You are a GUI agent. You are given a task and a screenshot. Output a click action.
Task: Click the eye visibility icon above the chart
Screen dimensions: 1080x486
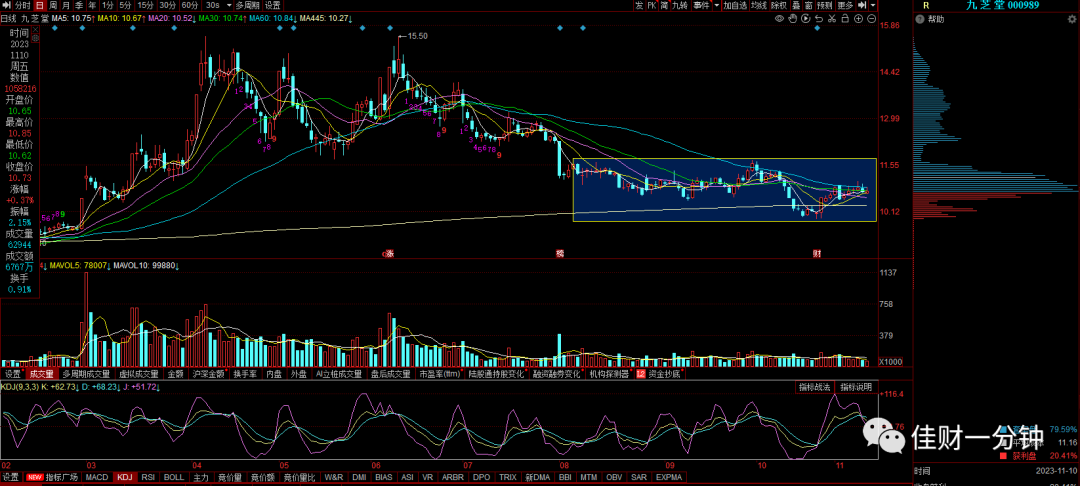780,19
